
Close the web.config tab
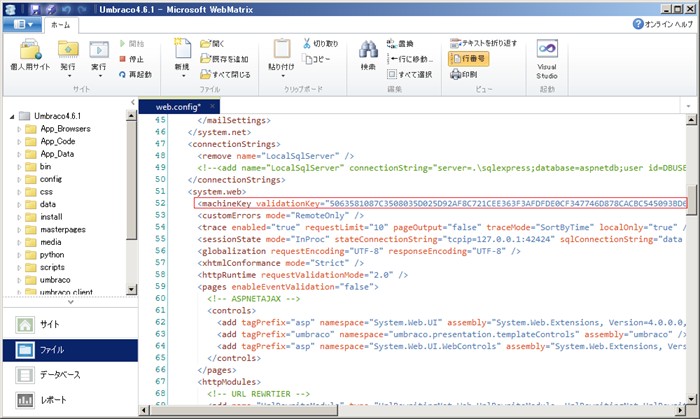tap(212, 106)
